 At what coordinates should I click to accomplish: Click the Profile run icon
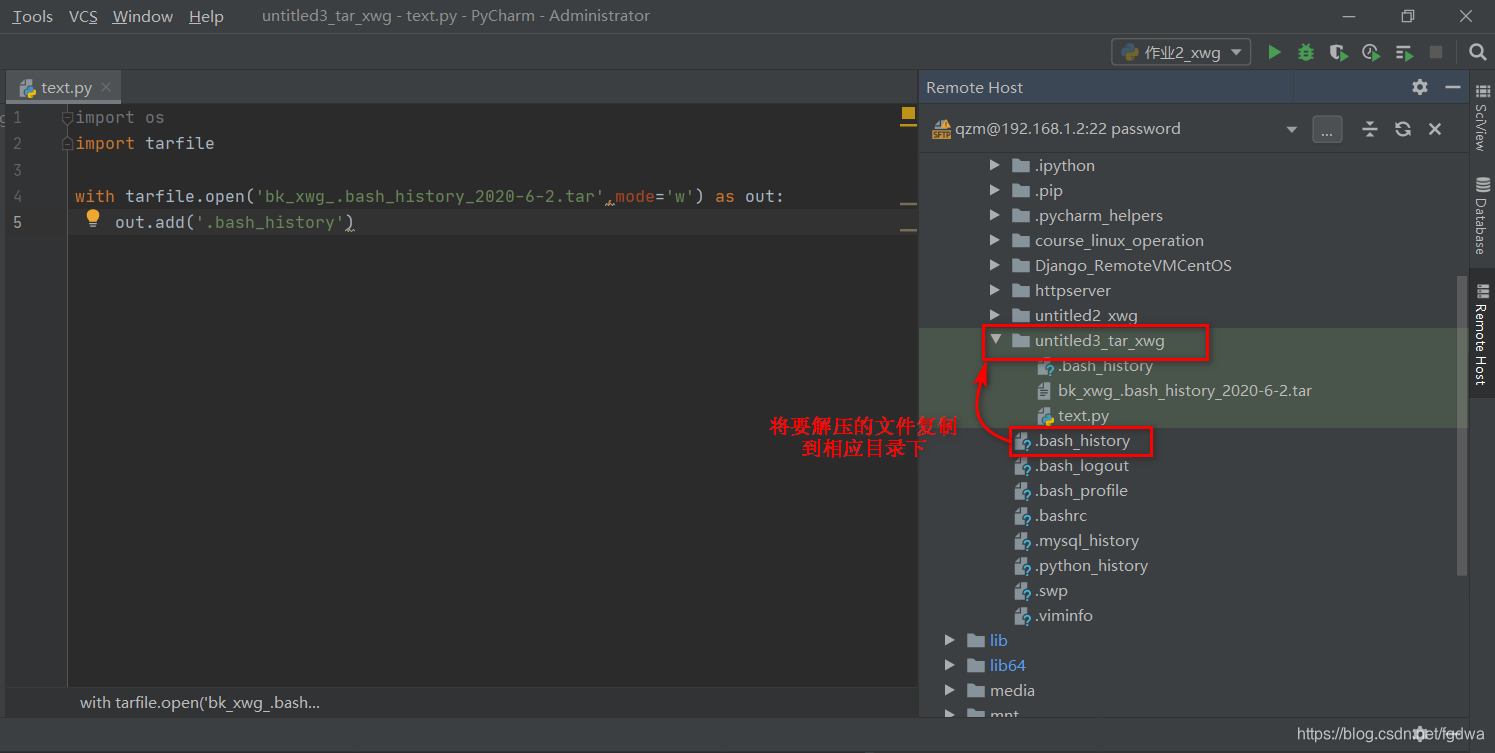point(1370,52)
